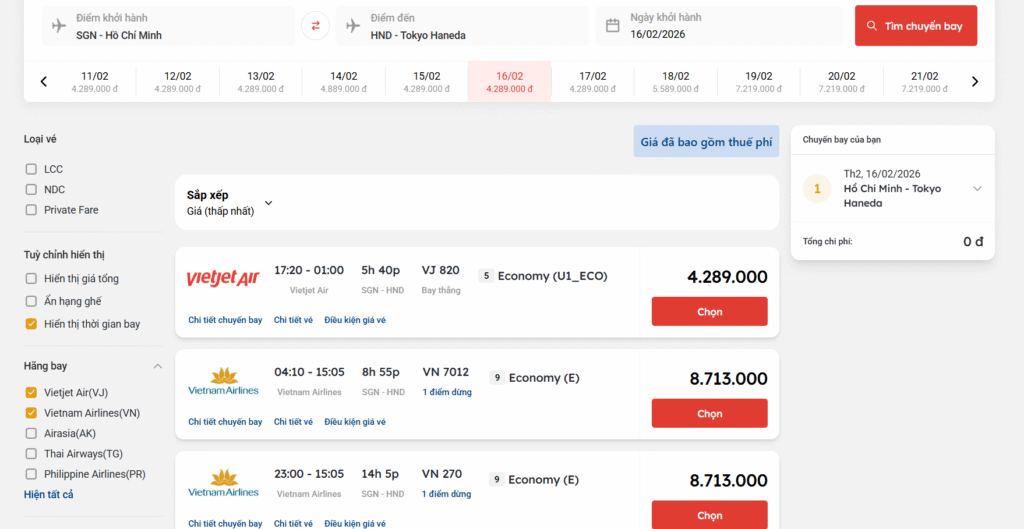This screenshot has width=1024, height=529.
Task: Click the Vietjet Air logo
Action: point(223,278)
